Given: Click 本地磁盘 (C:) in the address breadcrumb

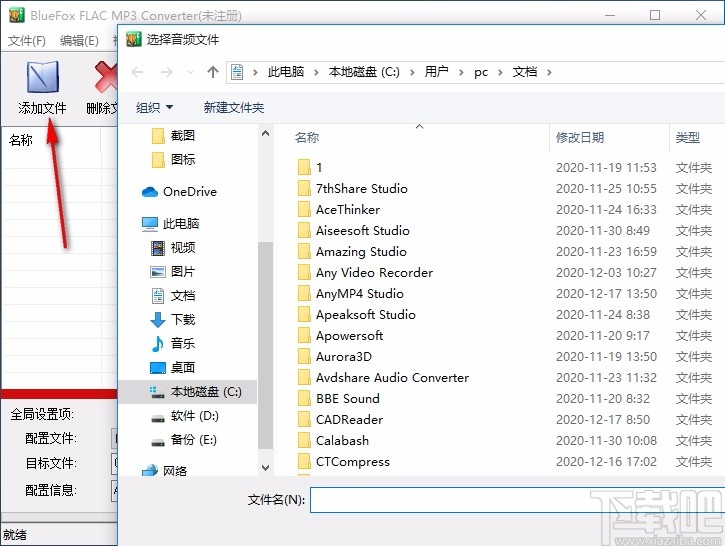Looking at the screenshot, I should tap(364, 72).
